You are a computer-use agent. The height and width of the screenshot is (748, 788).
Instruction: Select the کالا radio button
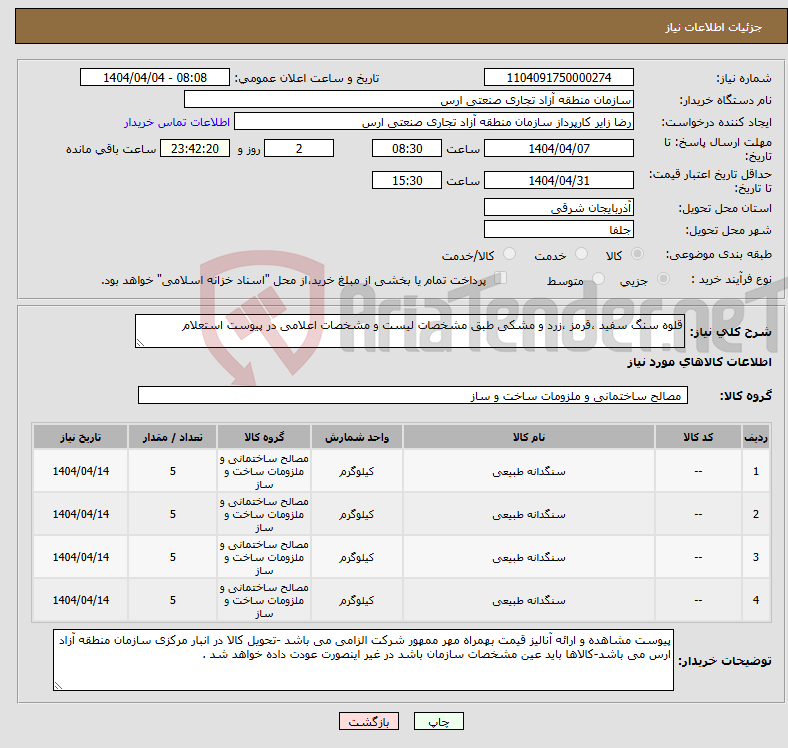point(637,254)
